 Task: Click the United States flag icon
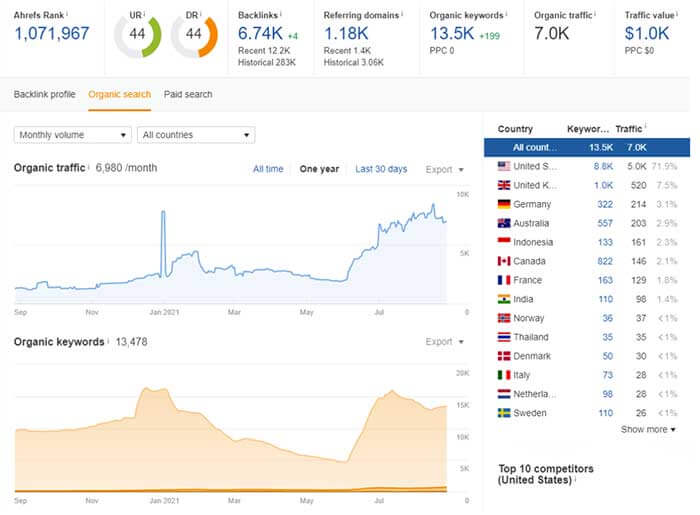(x=504, y=166)
